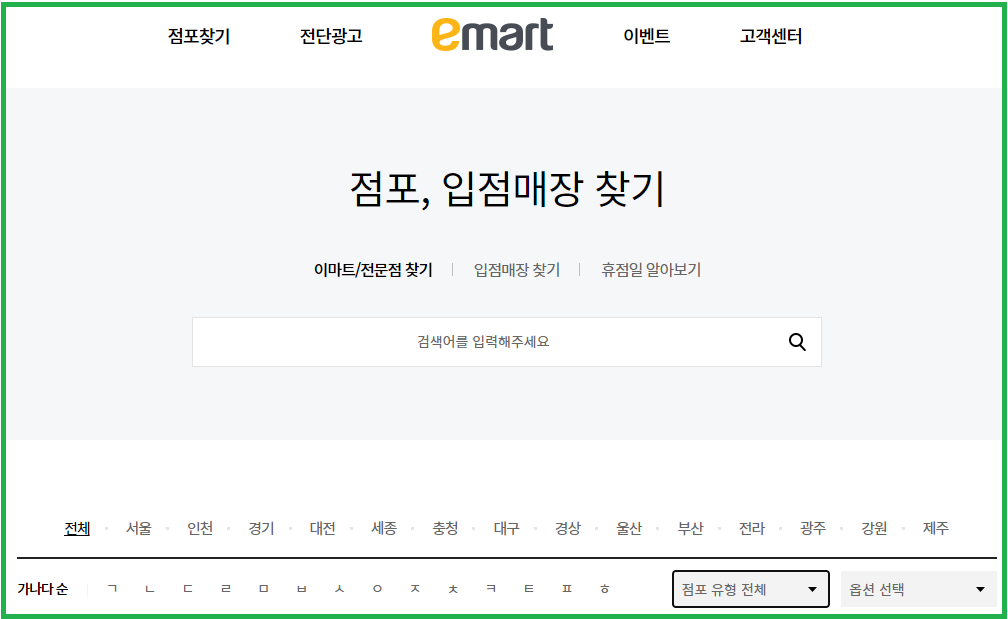The image size is (1008, 619).
Task: Filter stores by 부산
Action: pyautogui.click(x=690, y=528)
